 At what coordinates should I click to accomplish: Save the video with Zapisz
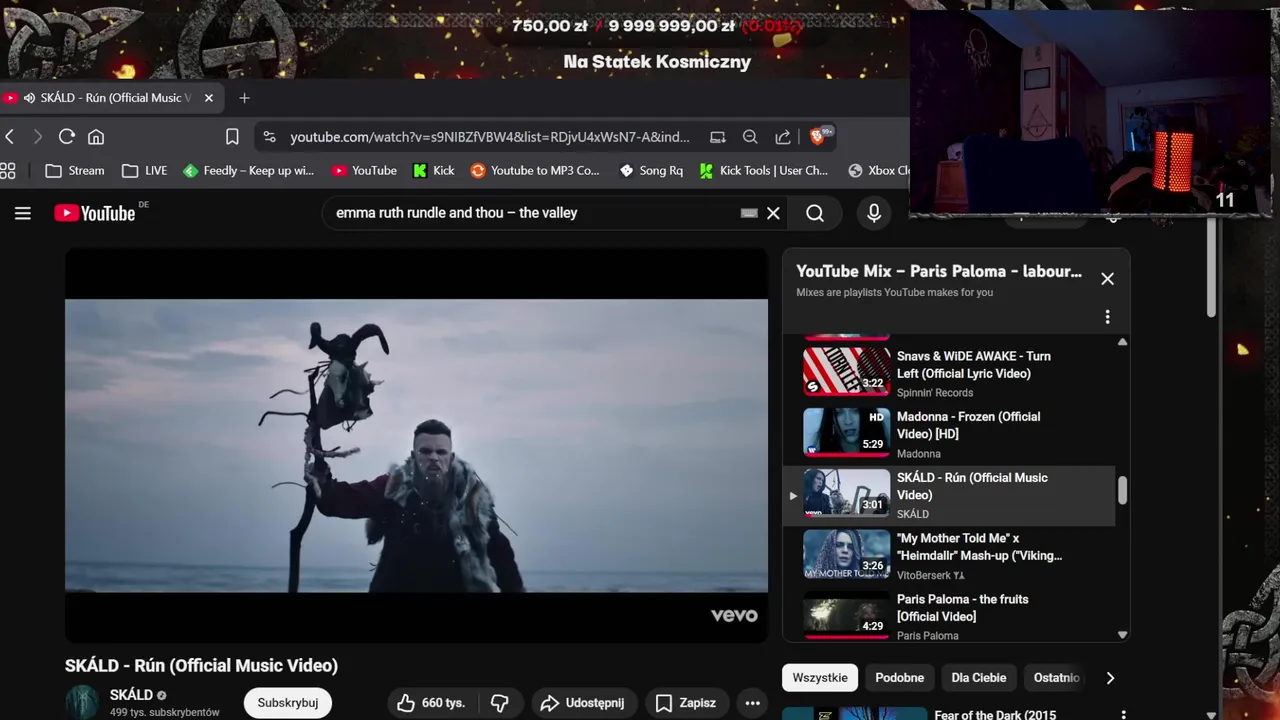[686, 703]
